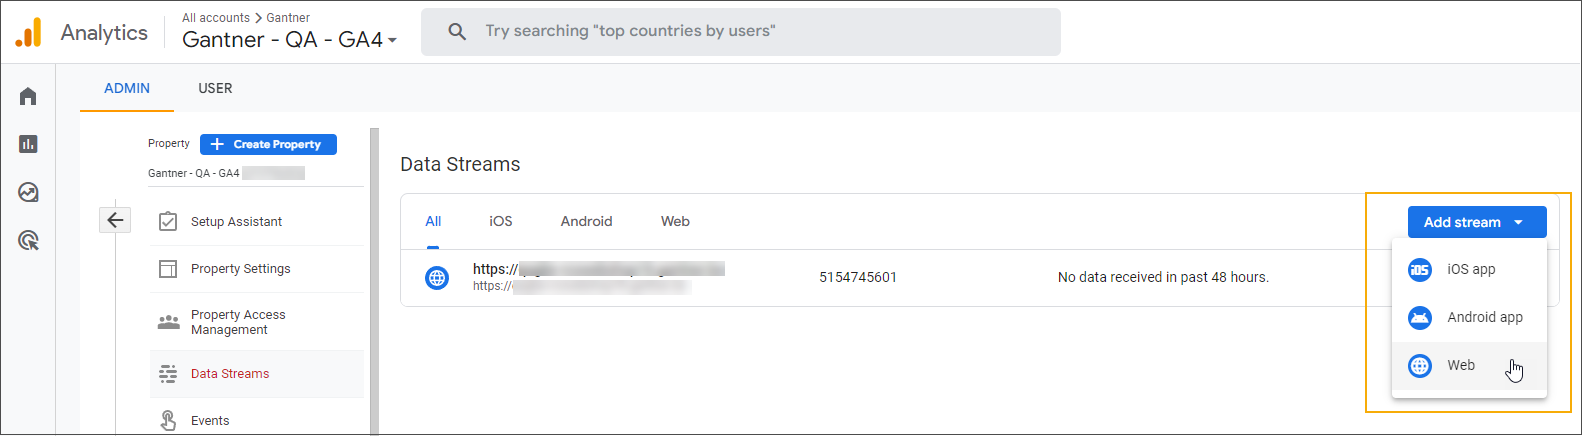1582x436 pixels.
Task: Choose iOS app from Add stream menu
Action: pos(1469,270)
